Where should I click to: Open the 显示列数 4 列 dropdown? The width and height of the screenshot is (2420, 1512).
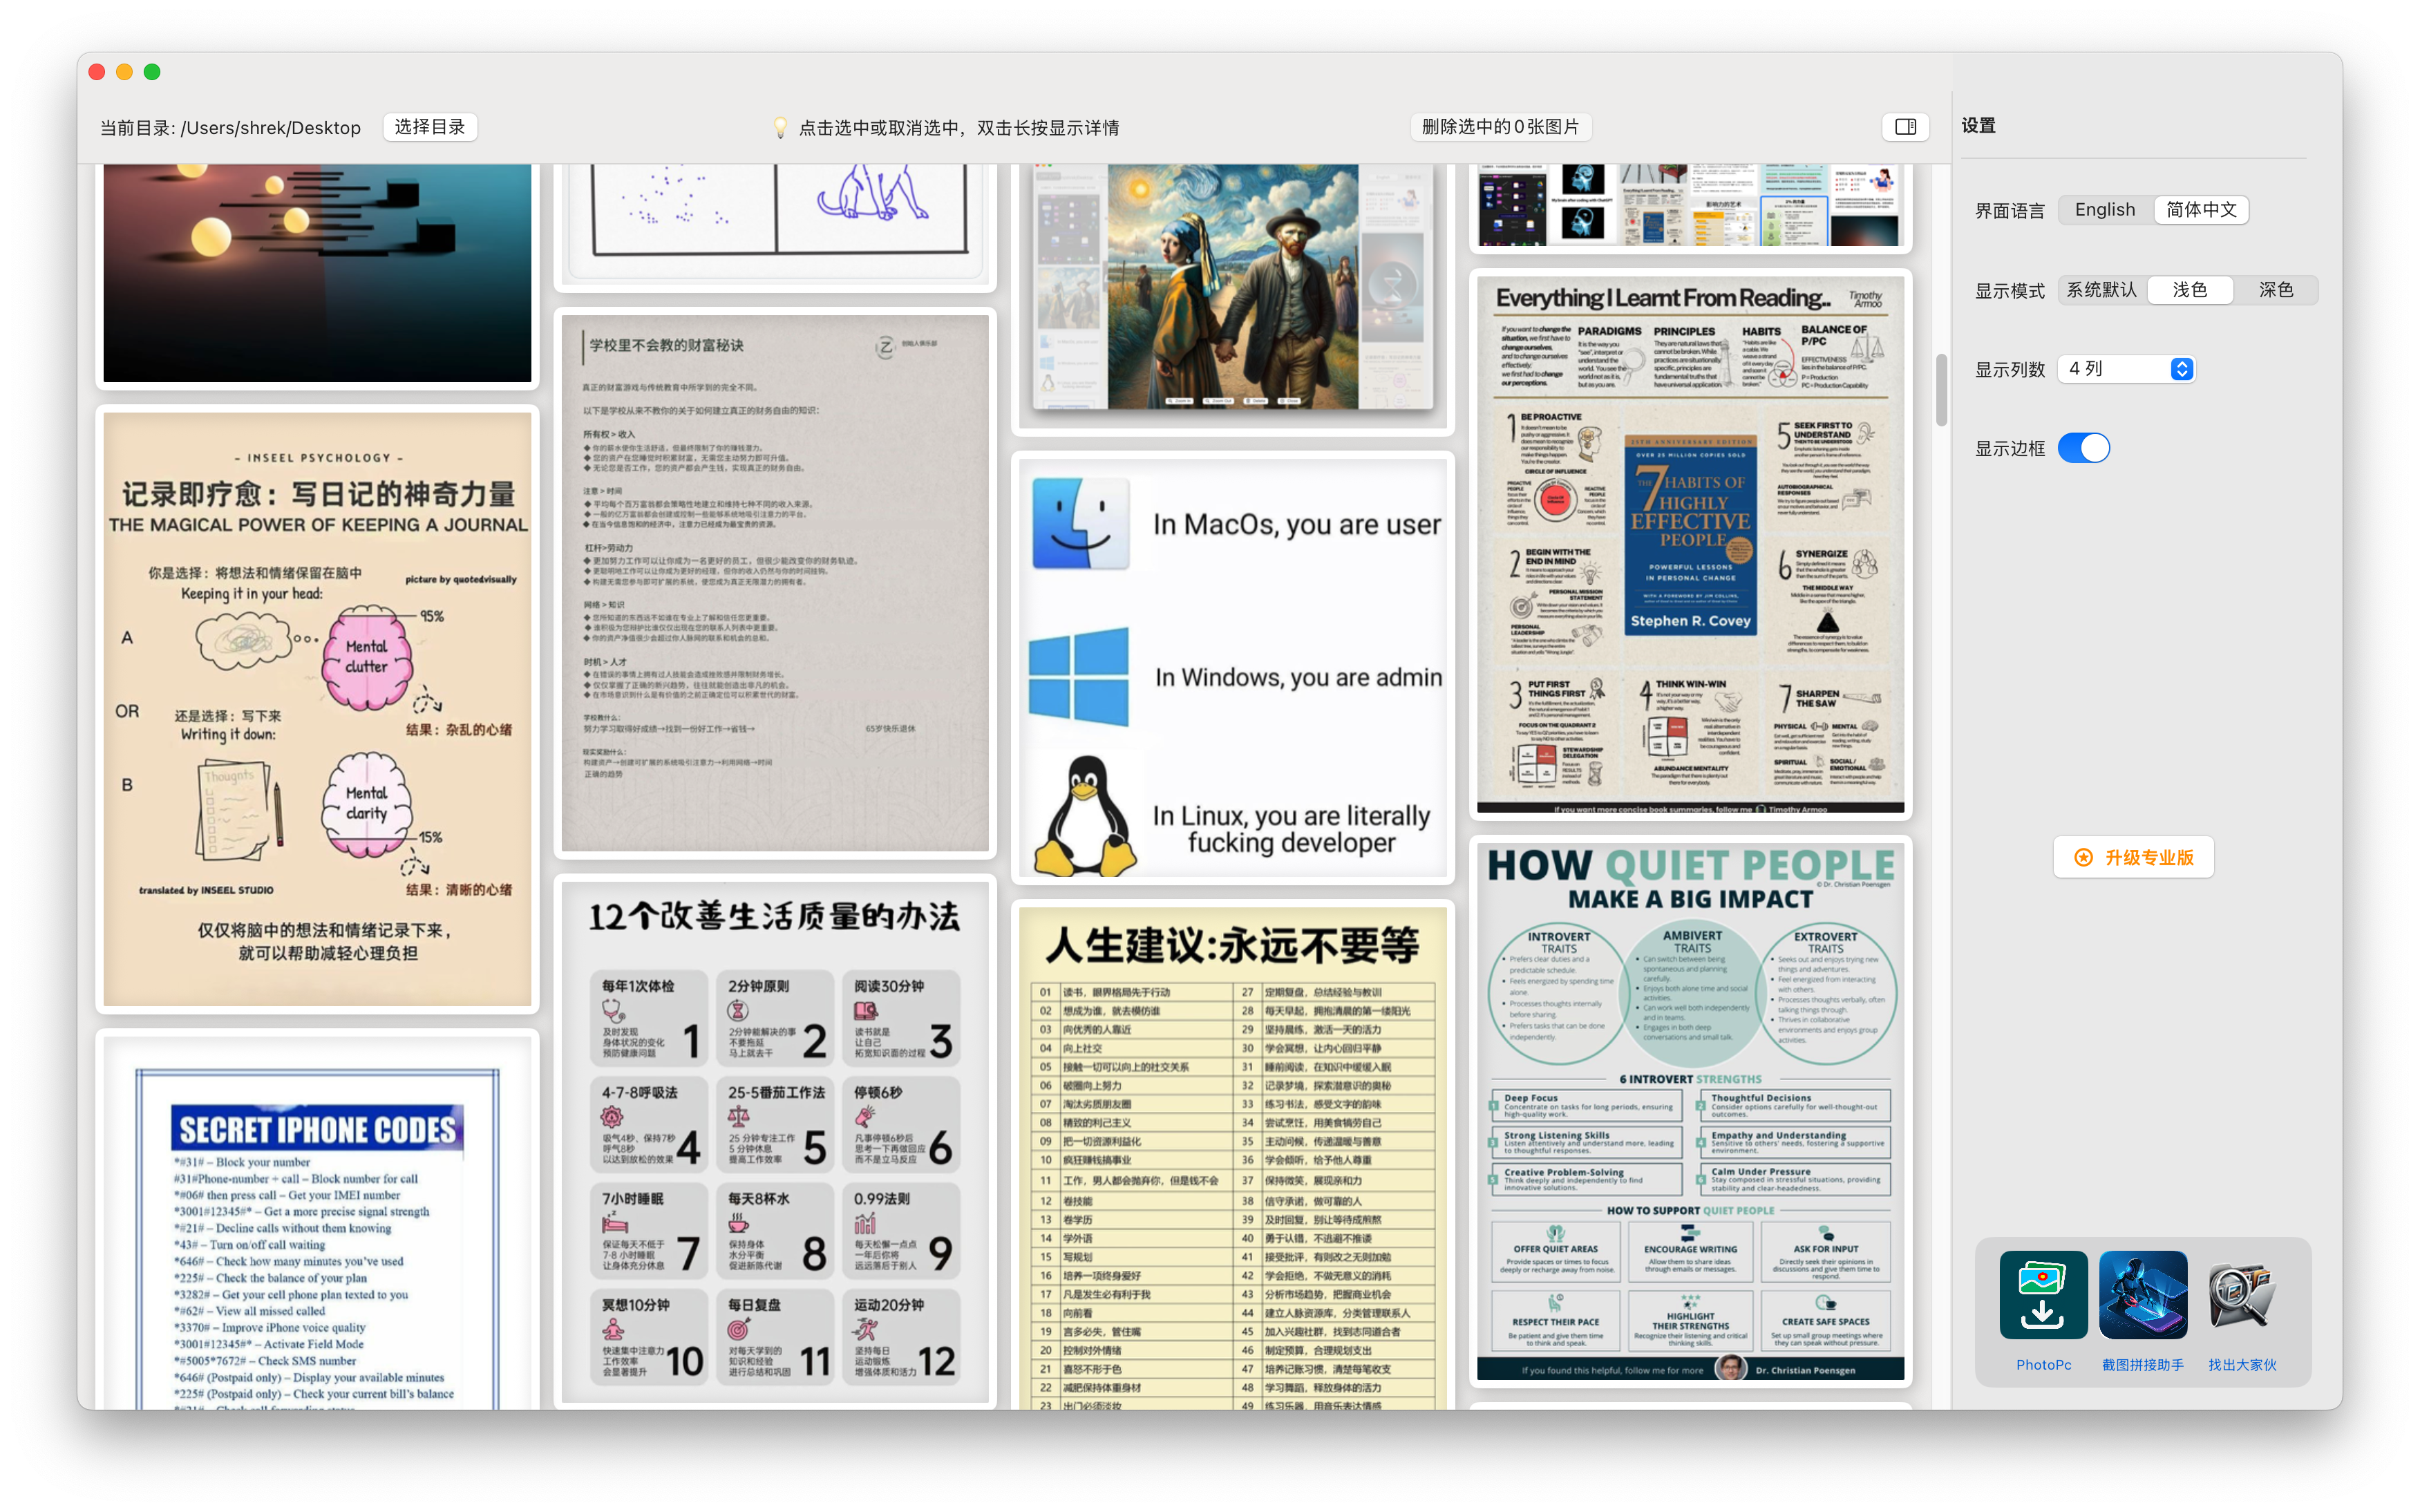point(2126,369)
